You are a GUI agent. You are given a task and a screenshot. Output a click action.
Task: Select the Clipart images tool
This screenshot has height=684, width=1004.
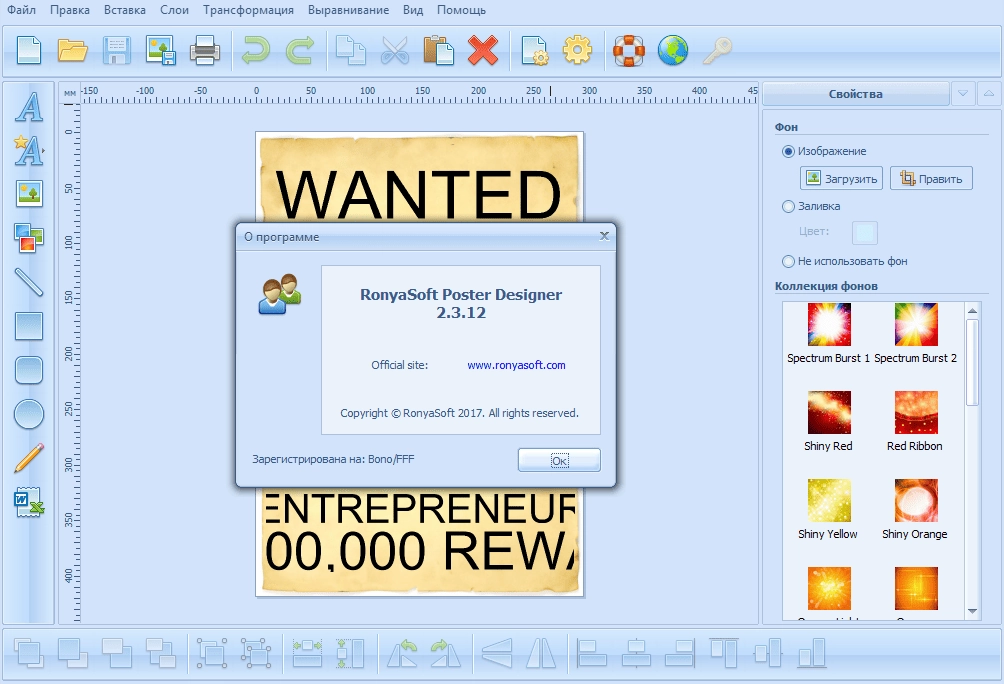[29, 238]
